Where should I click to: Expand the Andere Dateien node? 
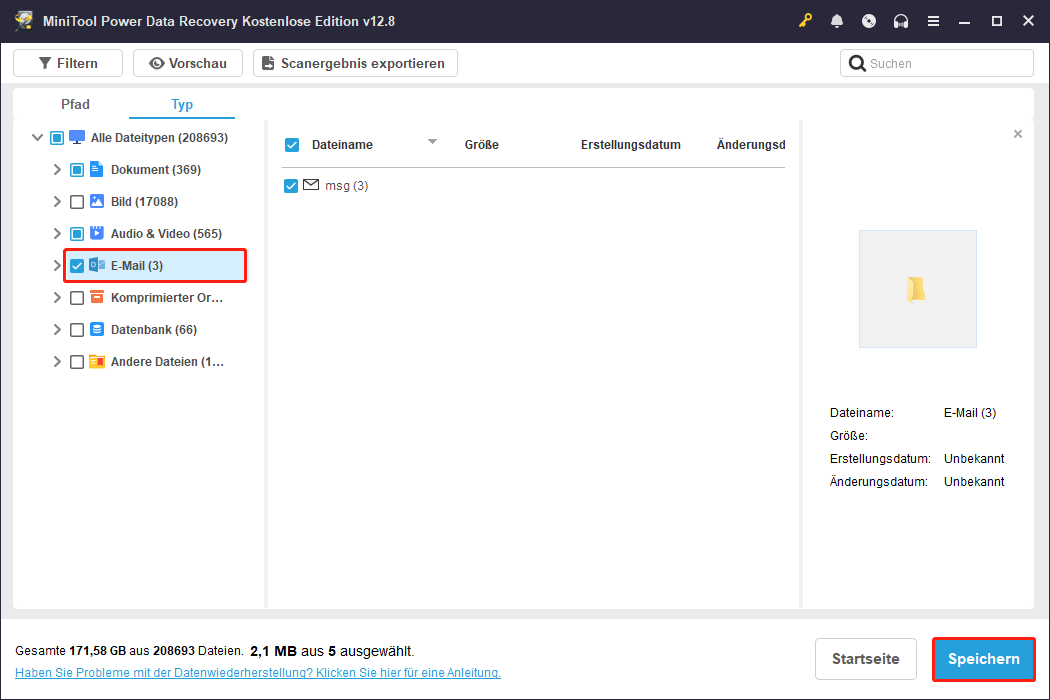57,362
